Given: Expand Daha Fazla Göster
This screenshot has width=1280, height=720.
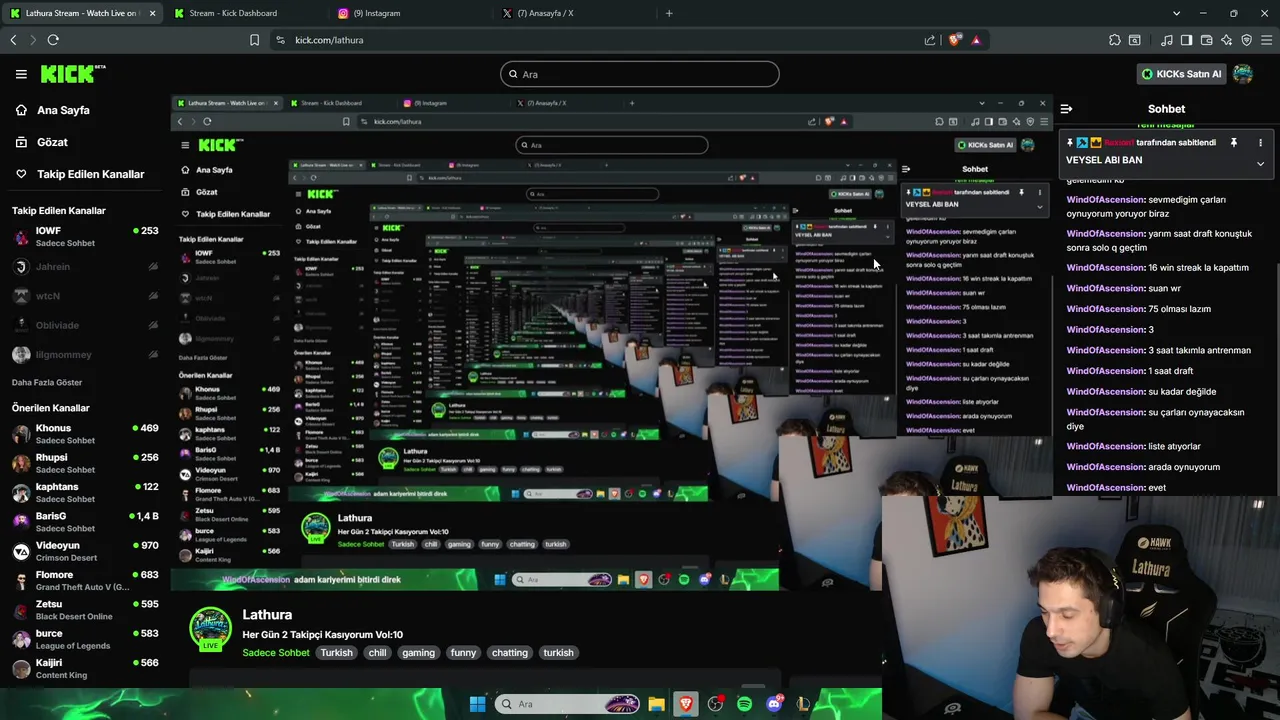Looking at the screenshot, I should click(x=47, y=382).
